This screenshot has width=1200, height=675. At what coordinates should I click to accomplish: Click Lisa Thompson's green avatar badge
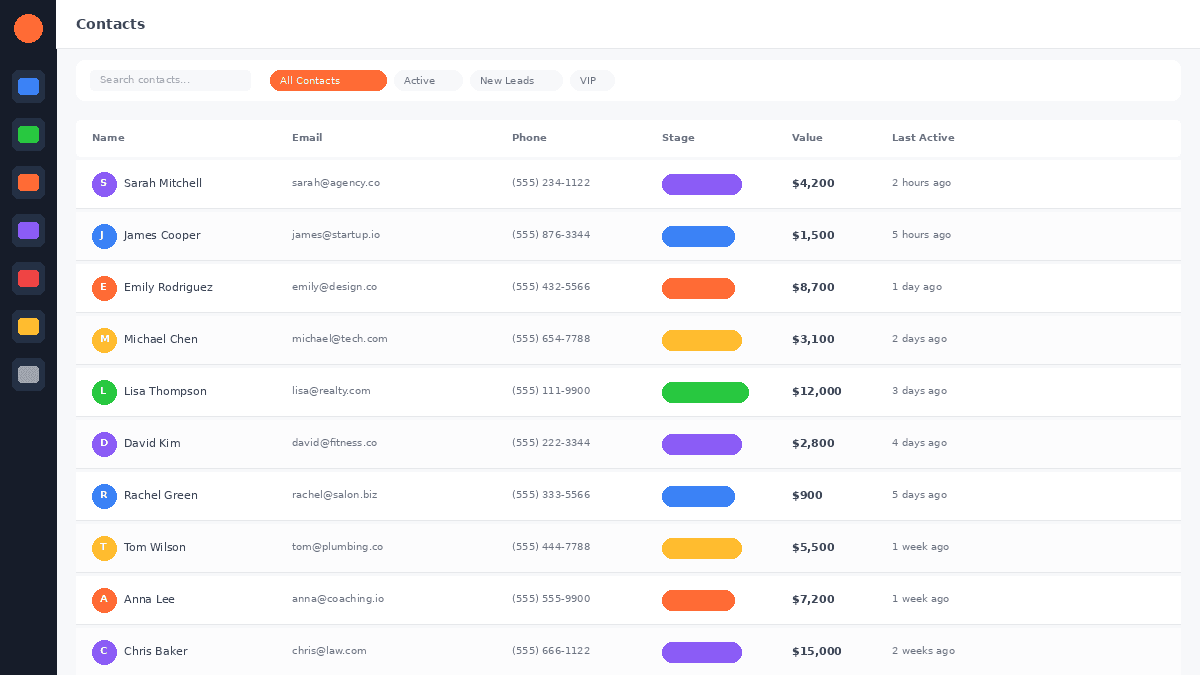pyautogui.click(x=104, y=392)
